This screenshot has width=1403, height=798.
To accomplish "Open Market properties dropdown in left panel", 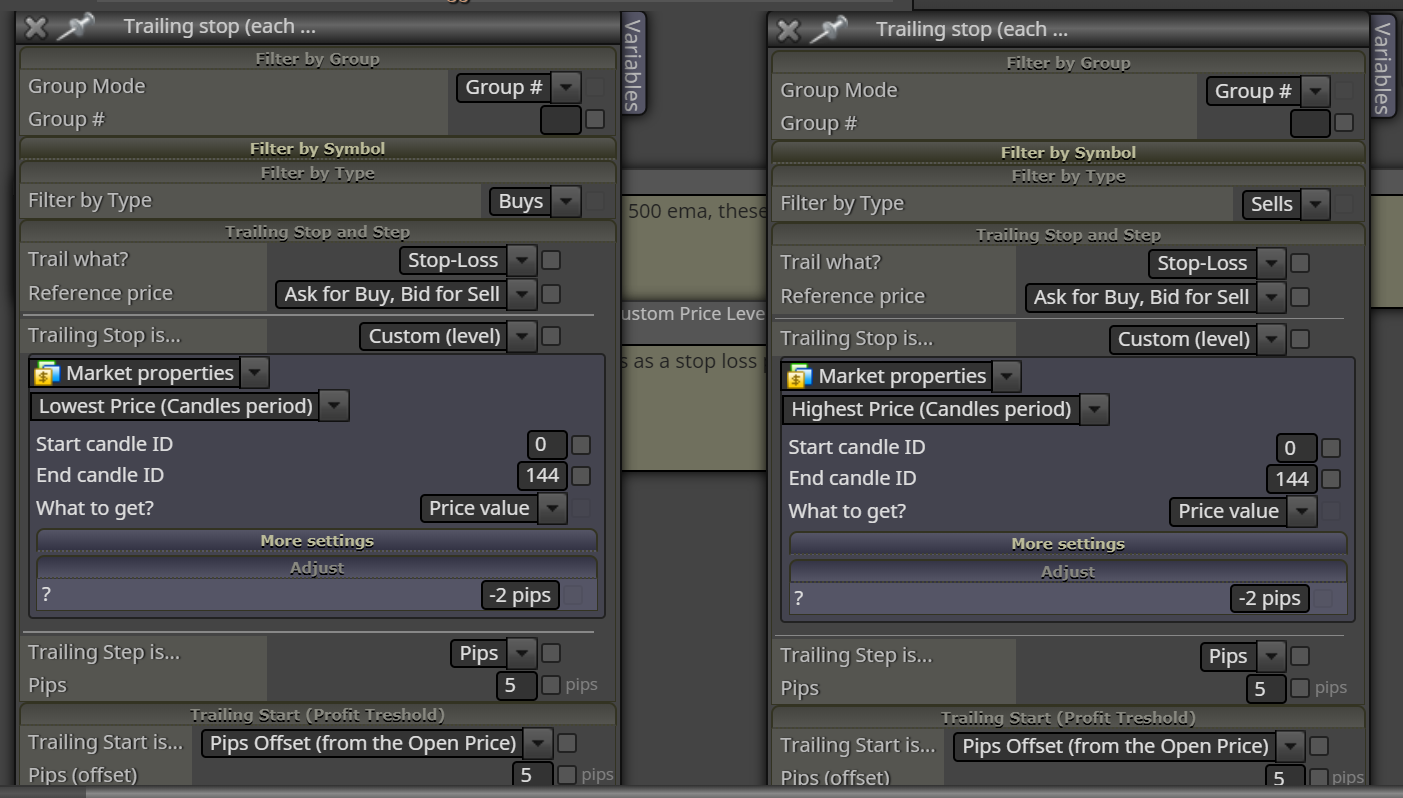I will click(255, 373).
